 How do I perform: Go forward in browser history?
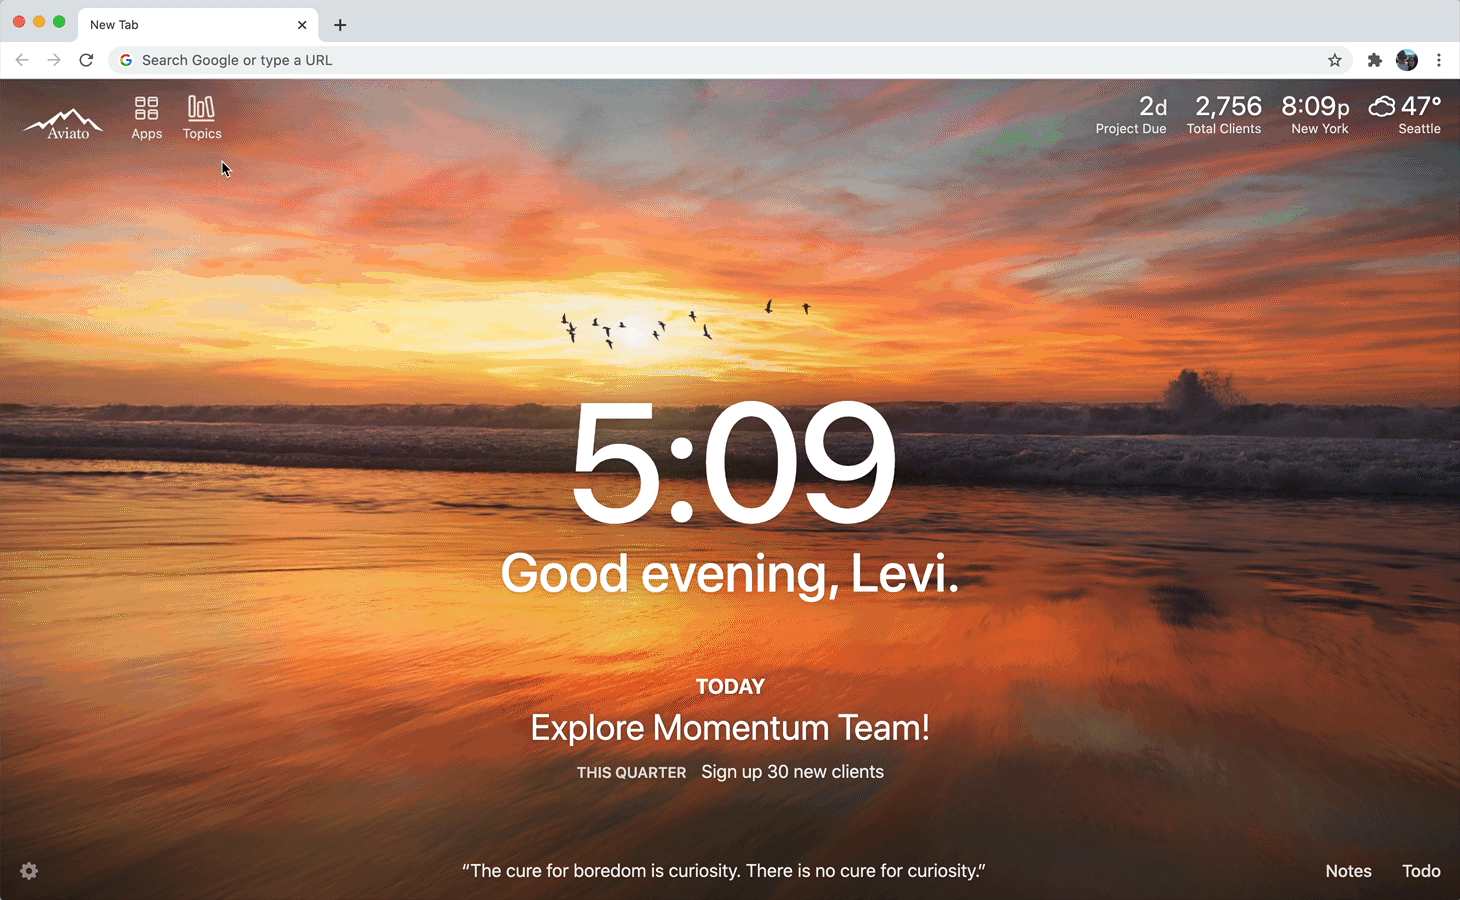[54, 60]
